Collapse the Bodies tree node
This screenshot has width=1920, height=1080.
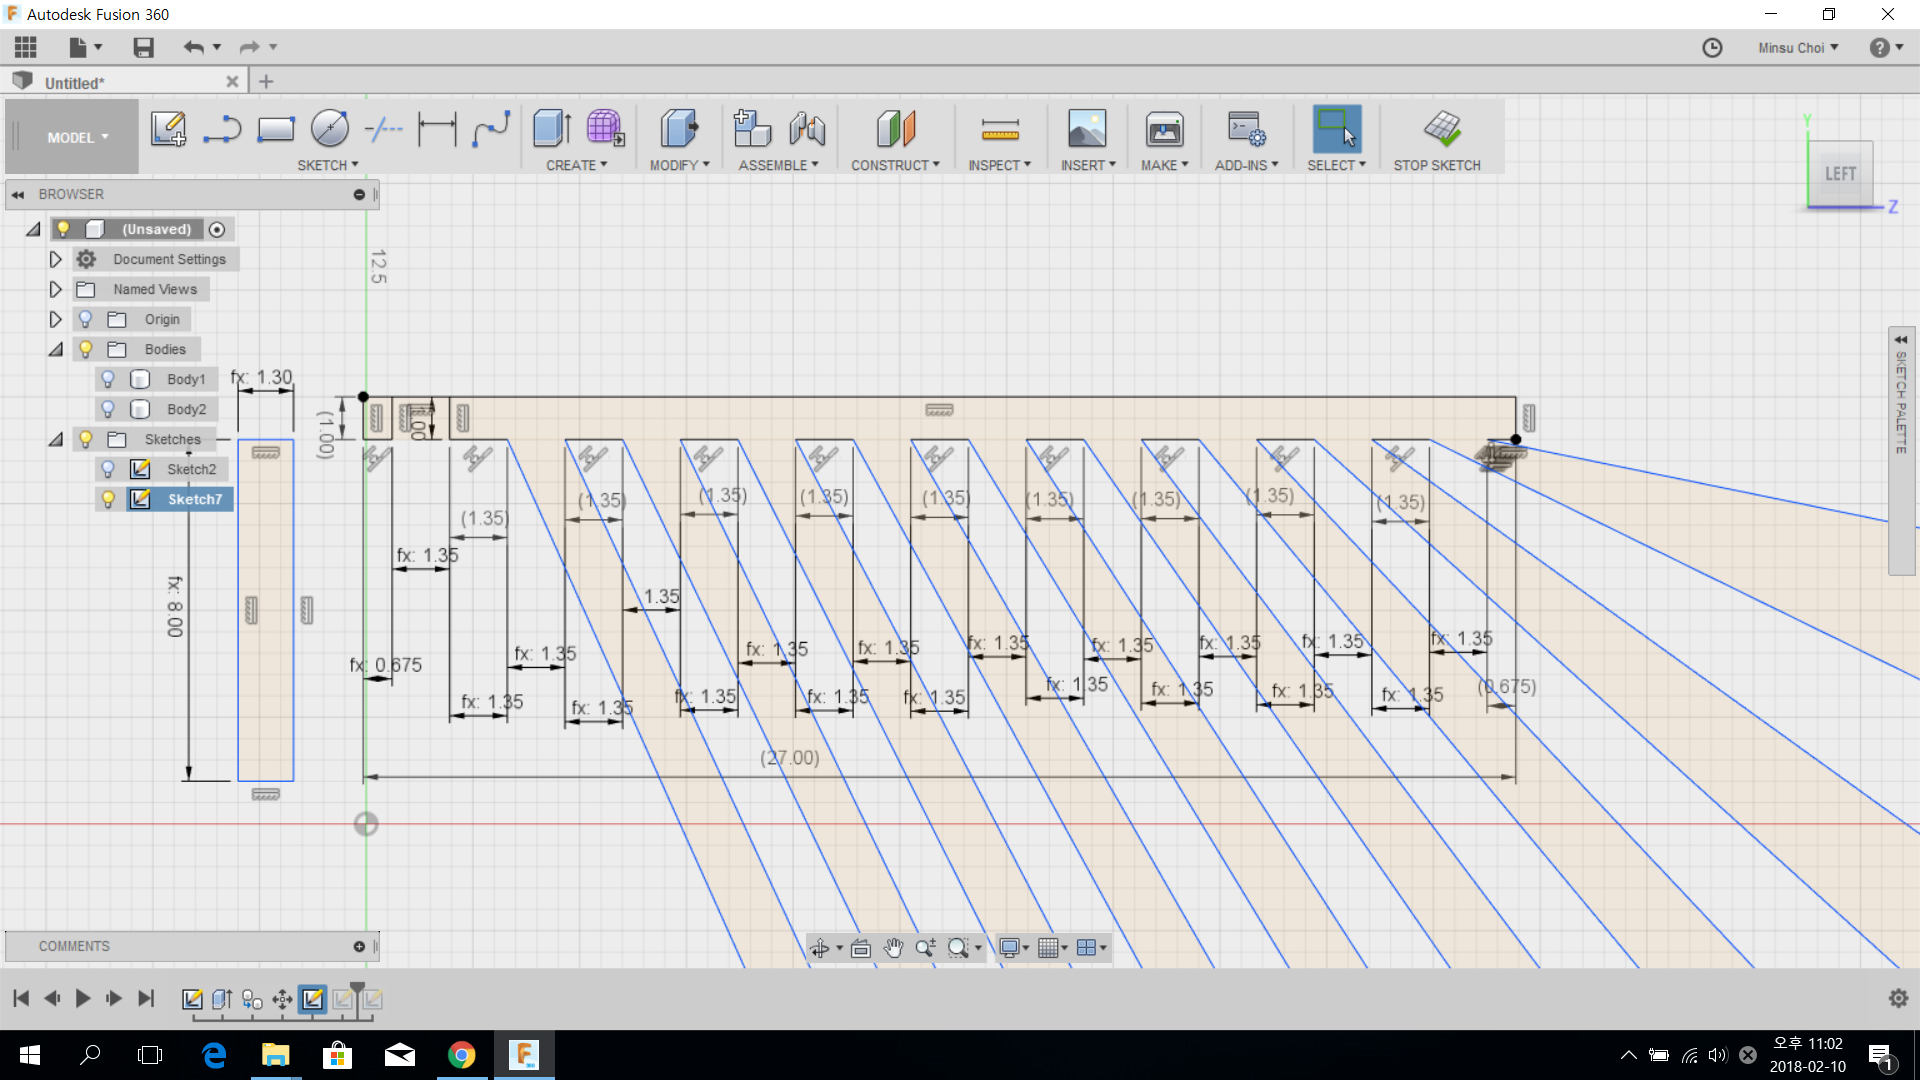pos(56,349)
